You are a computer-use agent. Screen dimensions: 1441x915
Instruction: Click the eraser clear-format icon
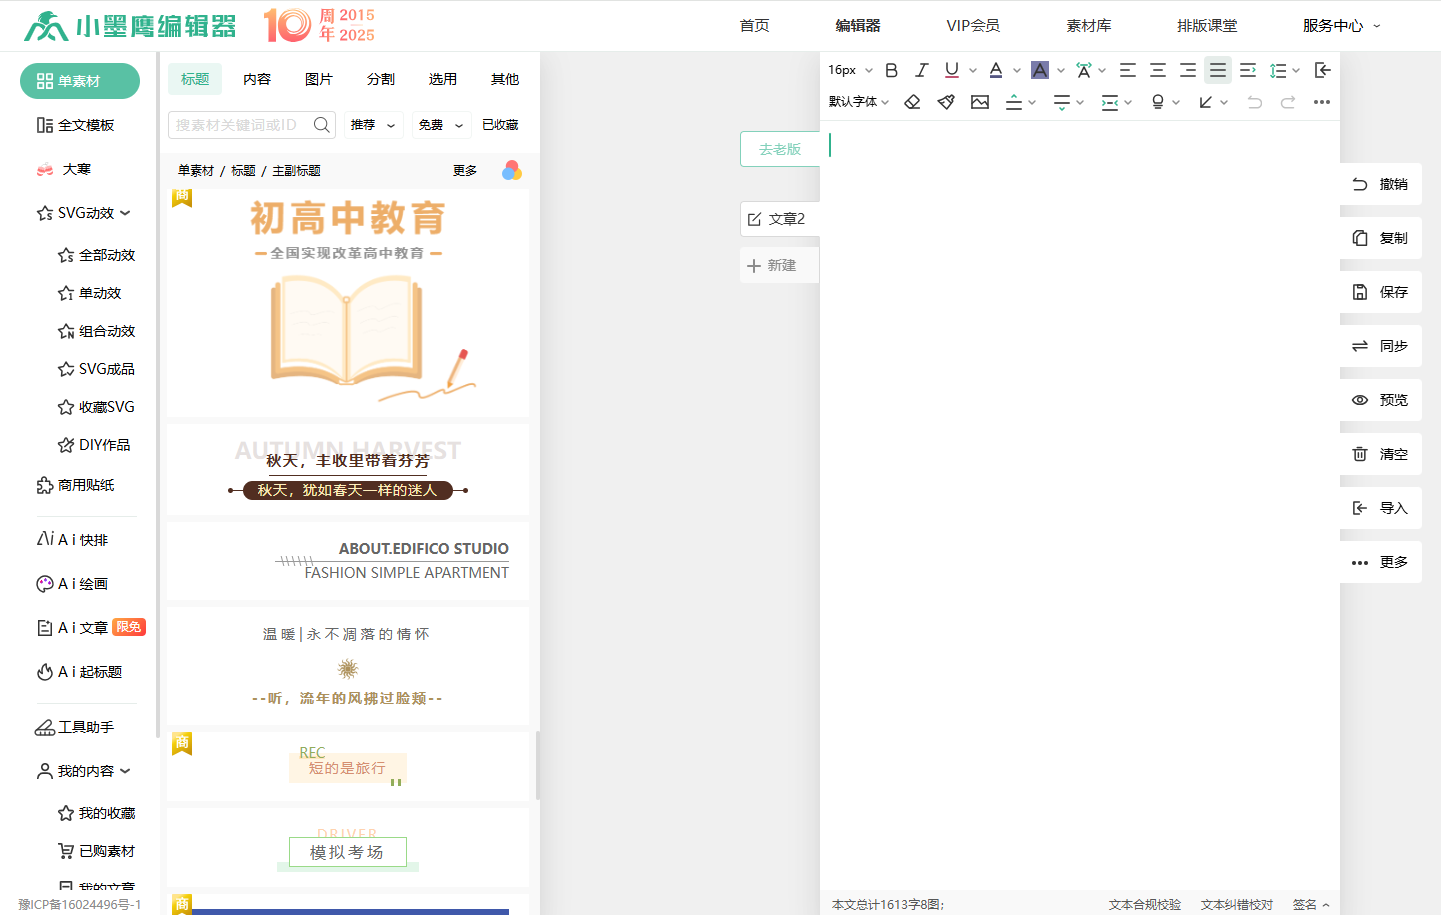pos(911,101)
